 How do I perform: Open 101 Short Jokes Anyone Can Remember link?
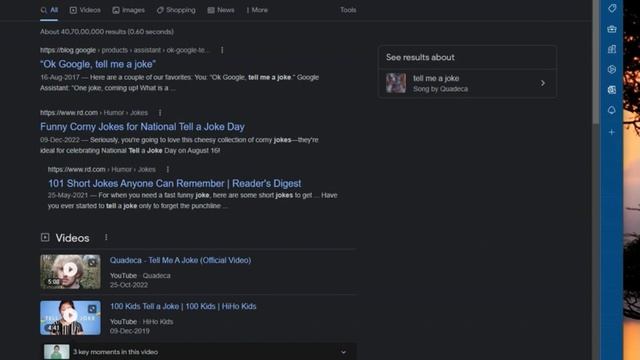(175, 183)
